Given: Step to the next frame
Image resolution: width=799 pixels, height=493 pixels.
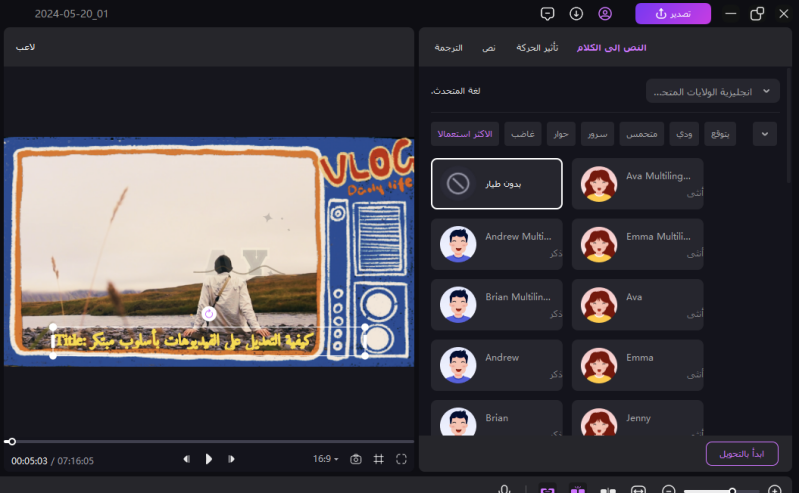Looking at the screenshot, I should pos(232,459).
